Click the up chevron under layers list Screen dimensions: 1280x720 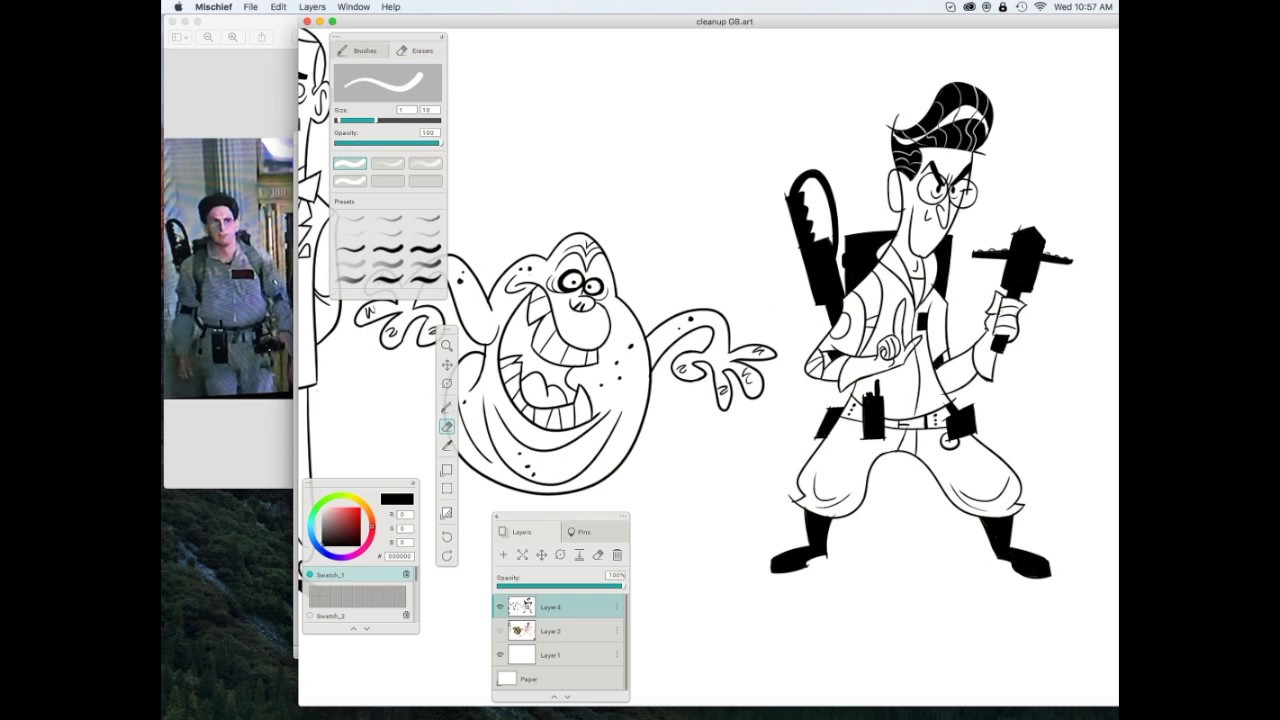554,697
